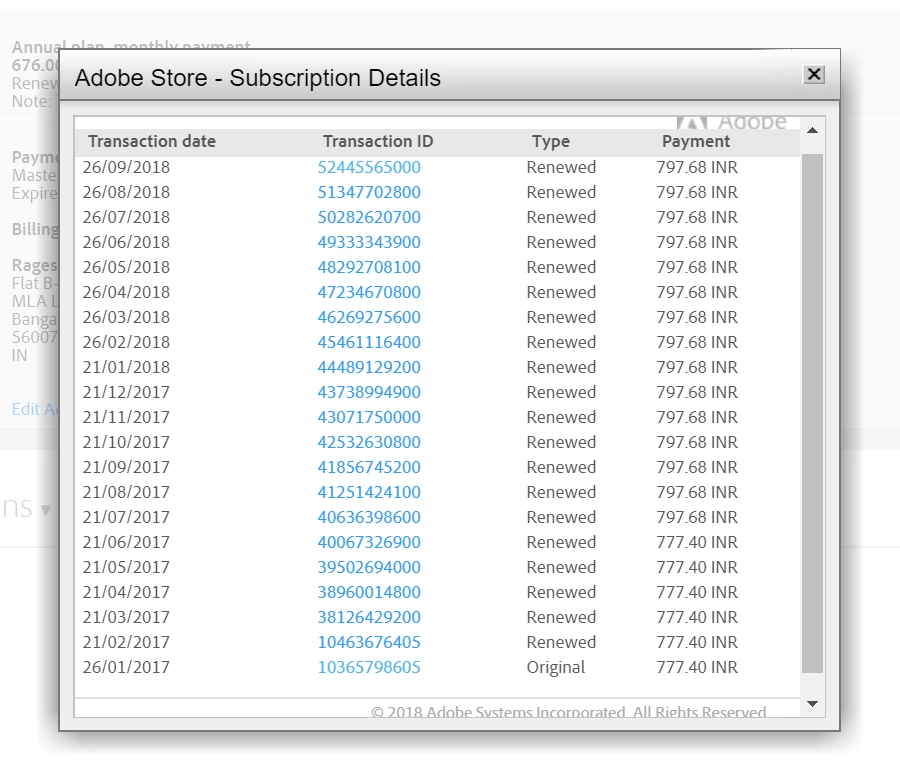Viewport: 900px width, 777px height.
Task: Select the date 21/10/2017
Action: [126, 442]
